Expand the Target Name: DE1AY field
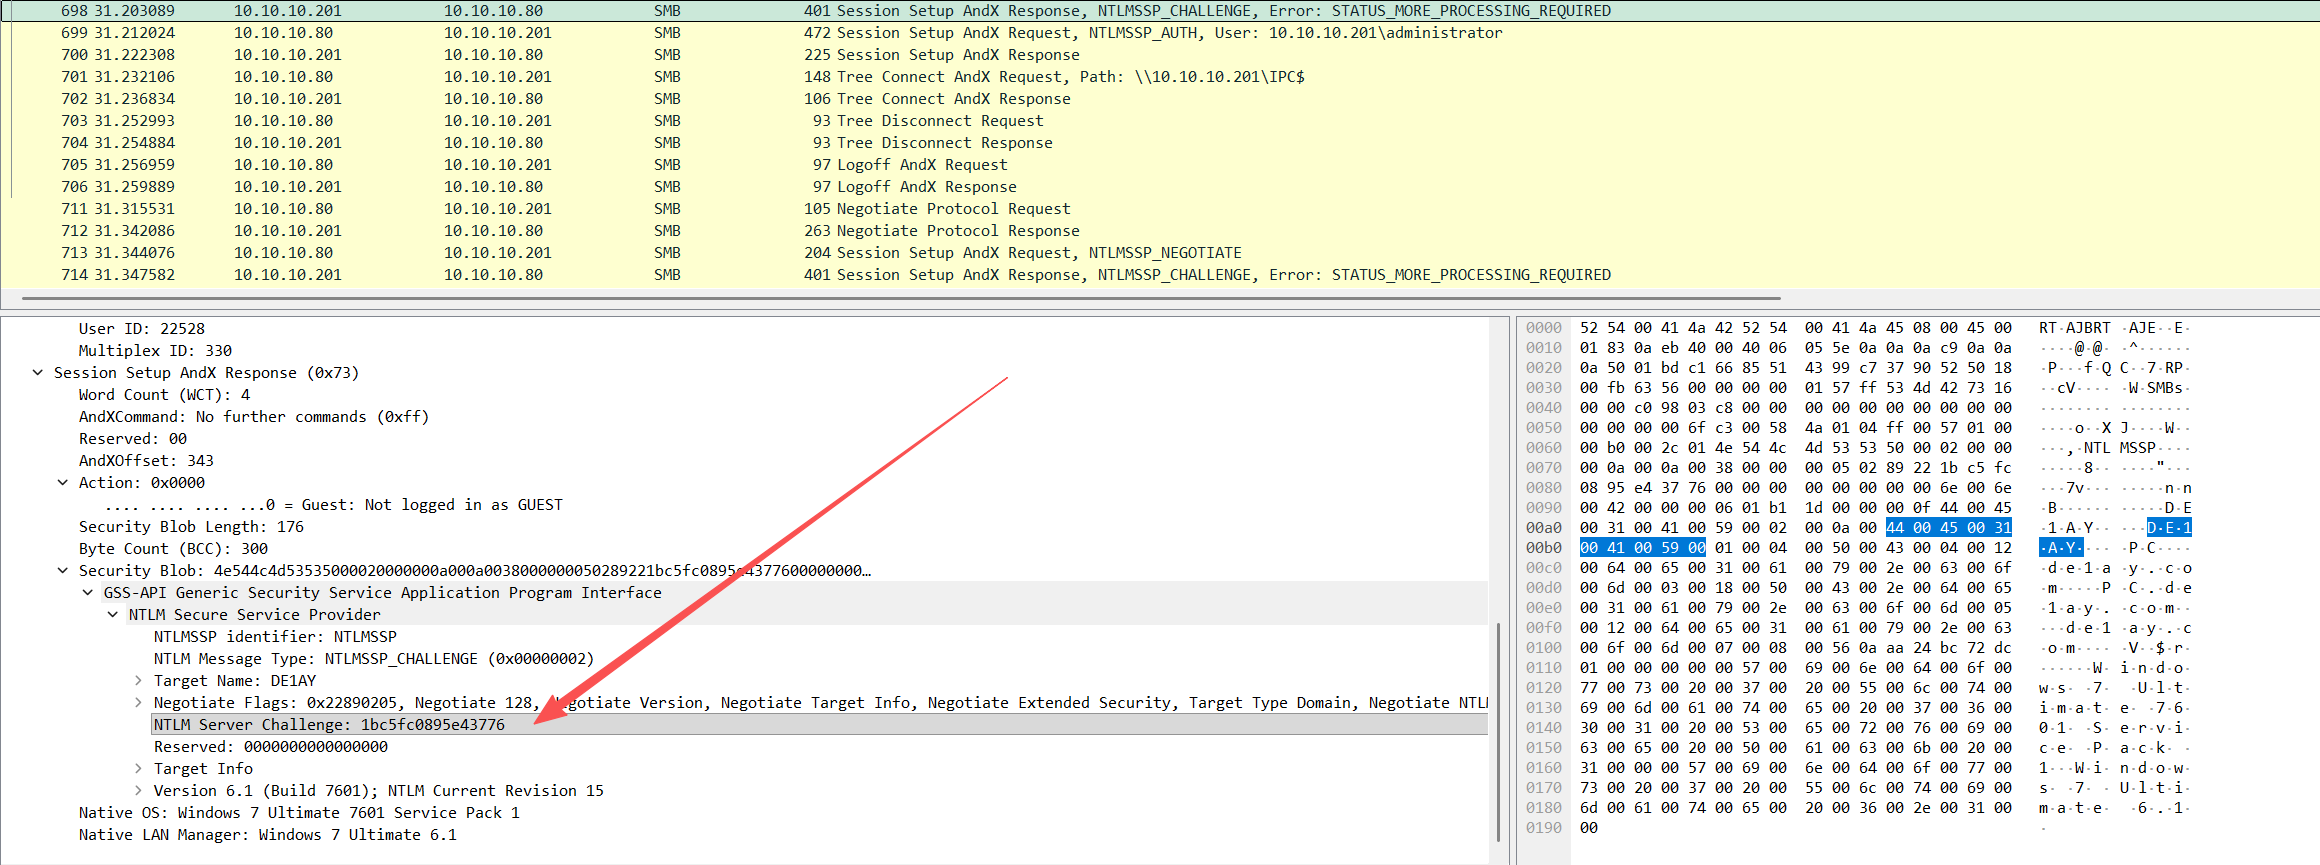 [x=138, y=681]
